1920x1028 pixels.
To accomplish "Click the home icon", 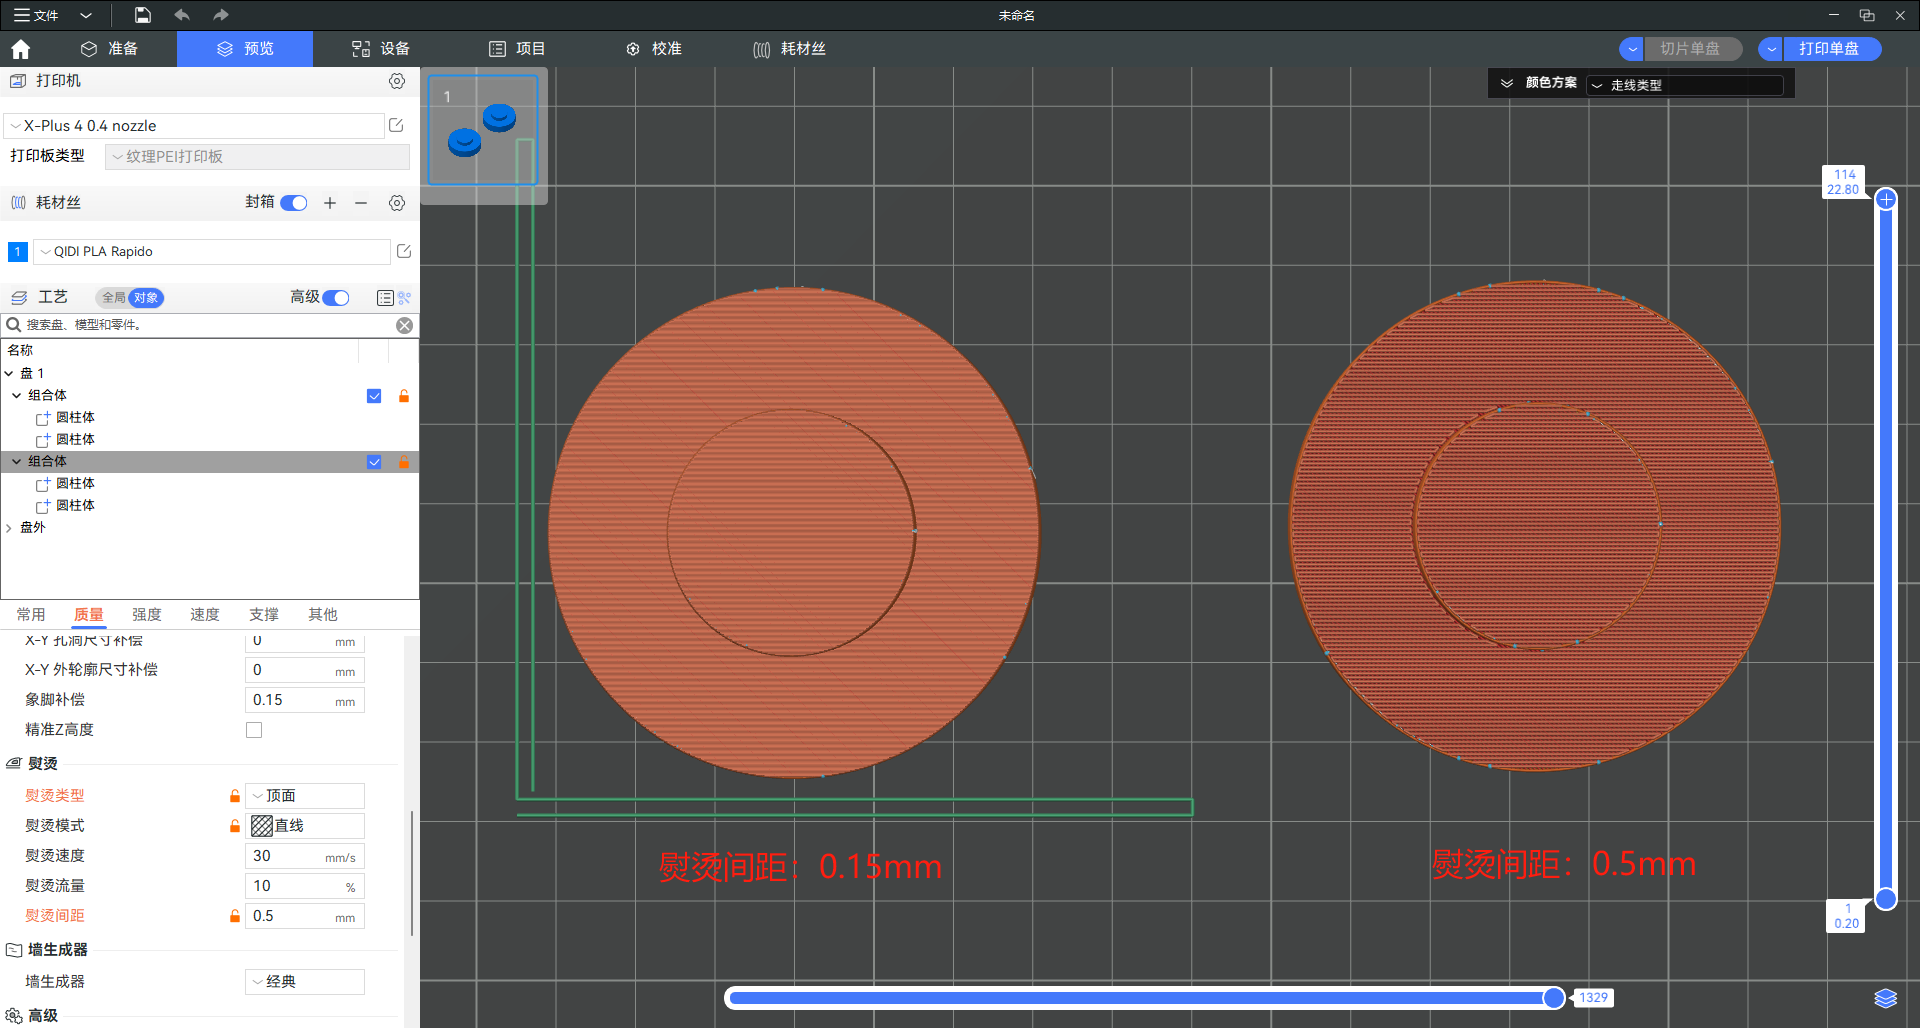I will coord(20,49).
